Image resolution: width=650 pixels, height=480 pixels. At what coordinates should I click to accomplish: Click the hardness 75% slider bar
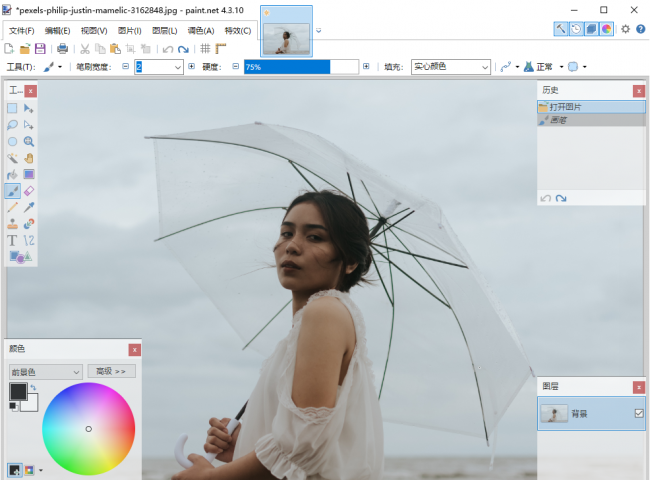click(x=301, y=67)
